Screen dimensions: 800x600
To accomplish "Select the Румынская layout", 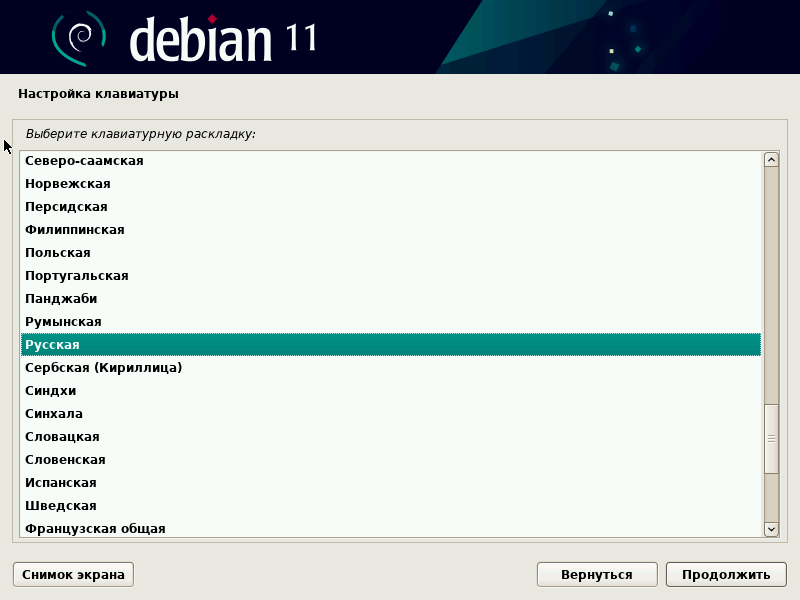I will (100, 321).
